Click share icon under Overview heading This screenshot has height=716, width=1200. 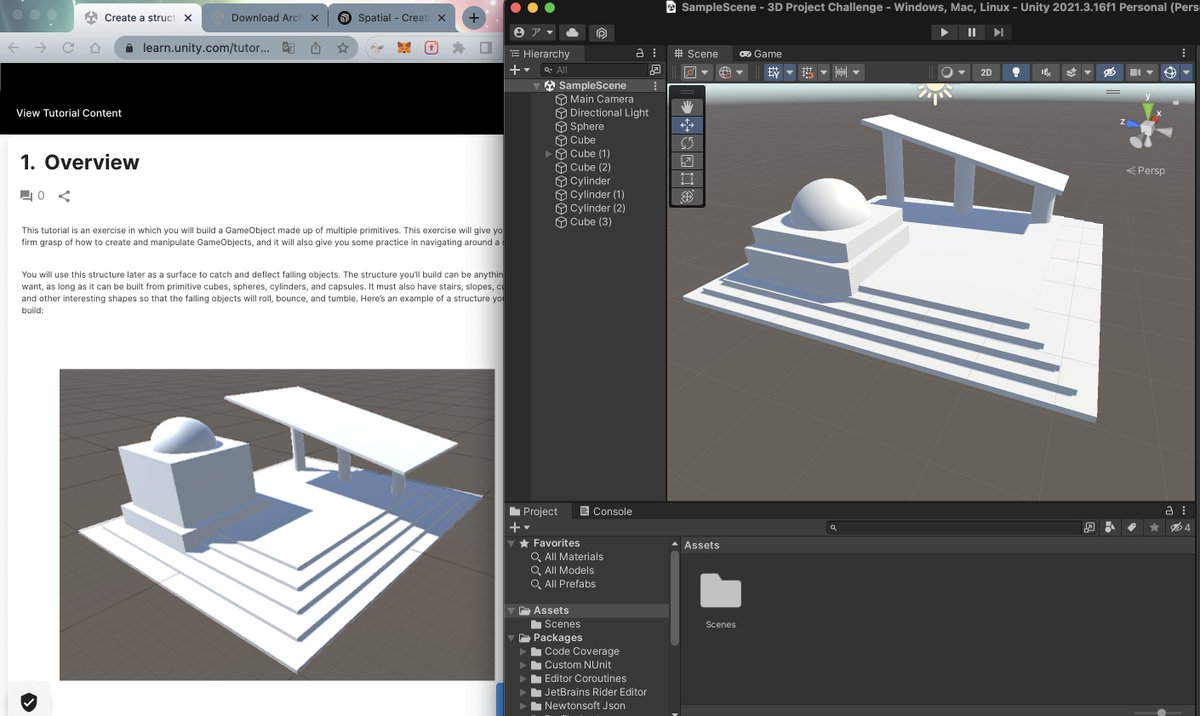tap(64, 196)
